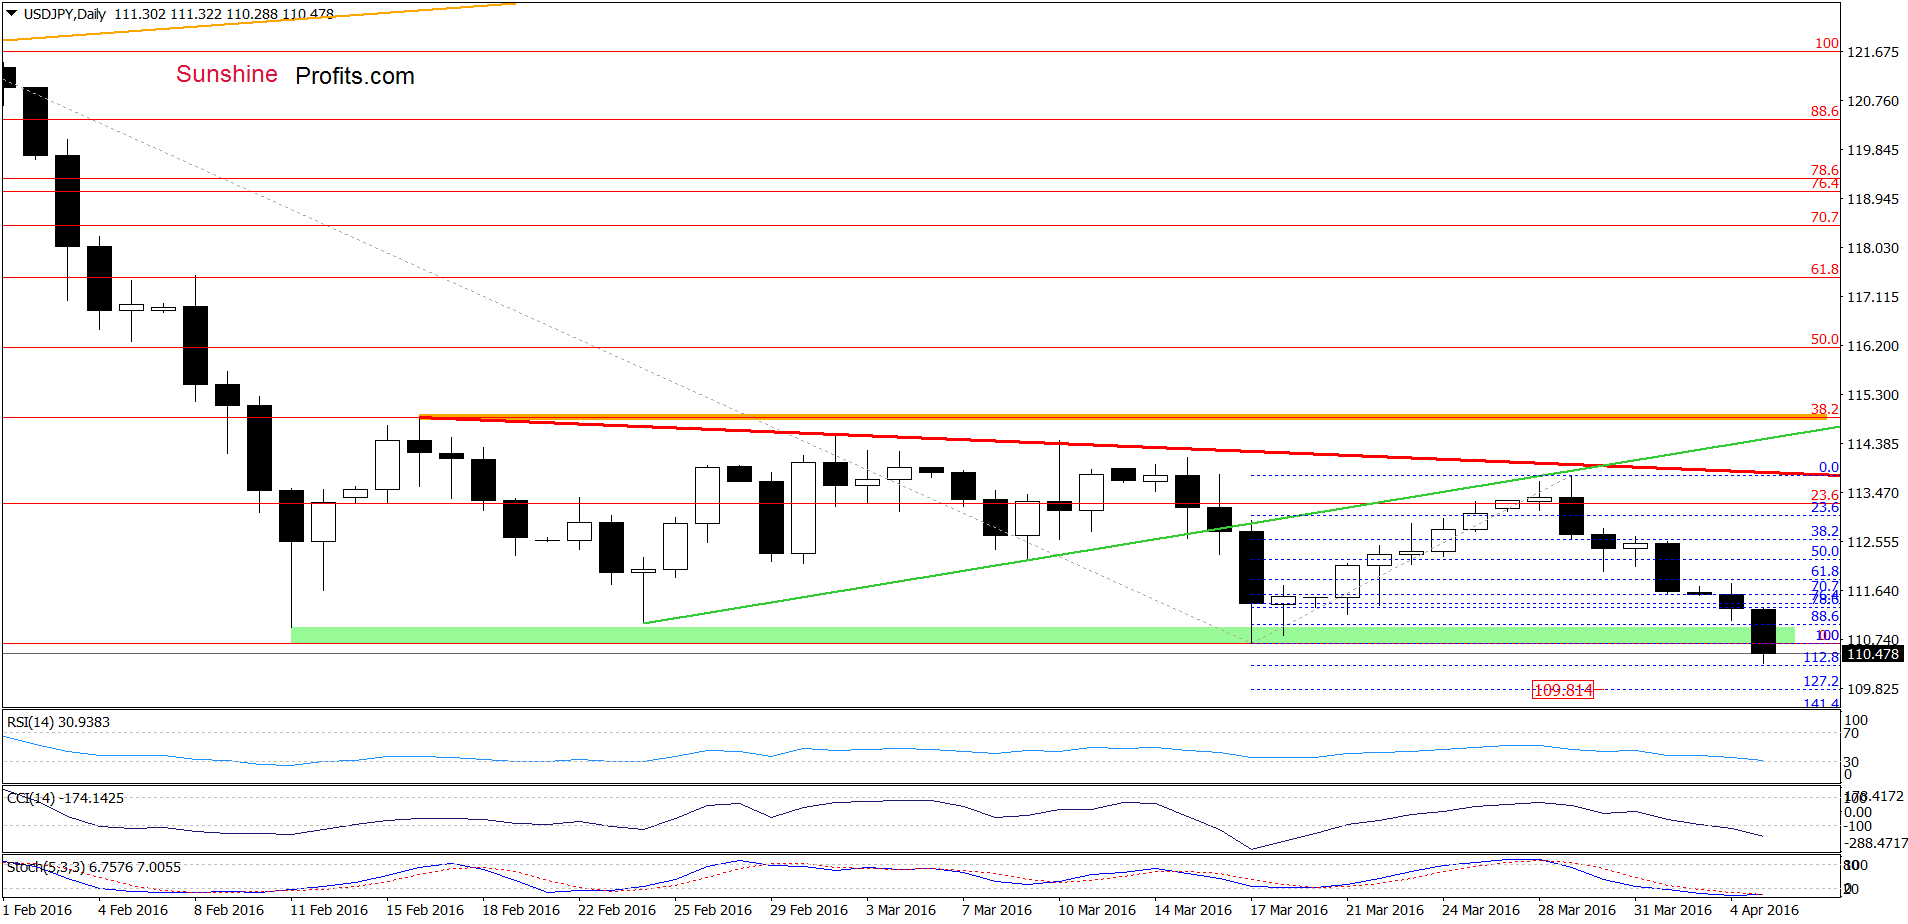Viewport: 1908px width, 924px height.
Task: Click the 113.470 price axis label
Action: 1873,493
